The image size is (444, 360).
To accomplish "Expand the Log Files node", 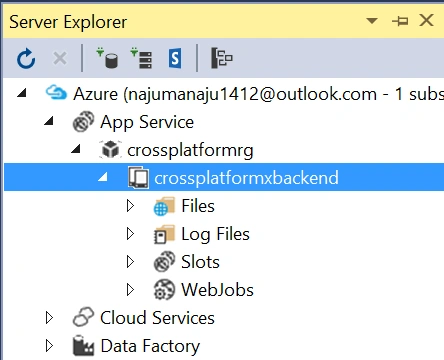I will [x=130, y=234].
